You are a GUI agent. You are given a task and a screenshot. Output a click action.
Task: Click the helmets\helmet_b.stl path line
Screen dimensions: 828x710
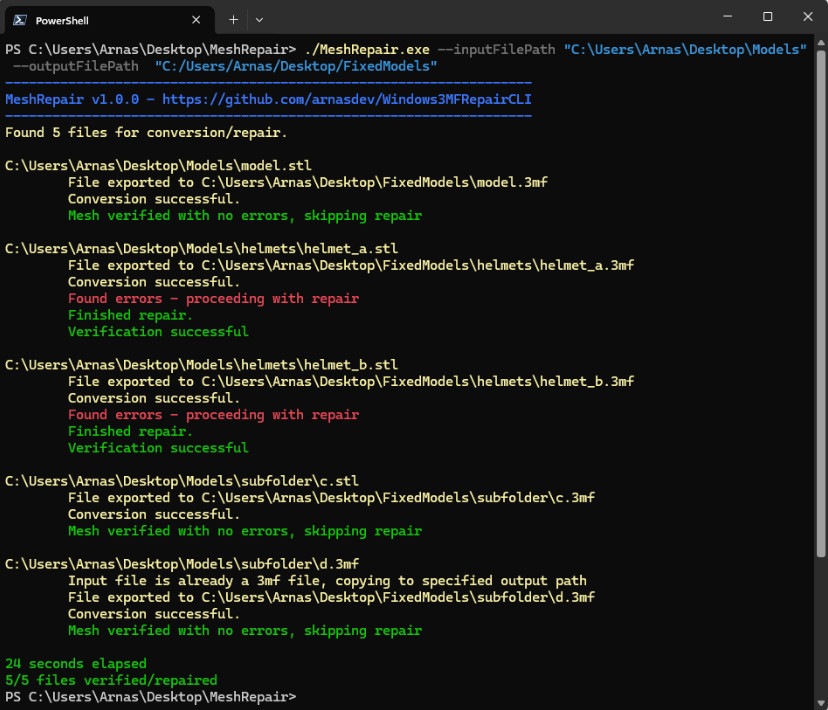(202, 365)
